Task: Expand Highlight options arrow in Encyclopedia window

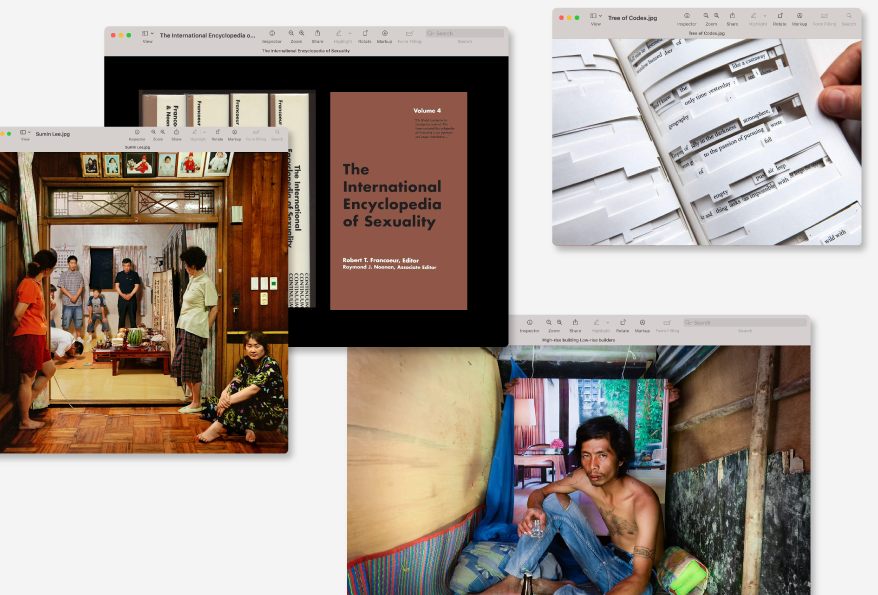Action: [350, 34]
